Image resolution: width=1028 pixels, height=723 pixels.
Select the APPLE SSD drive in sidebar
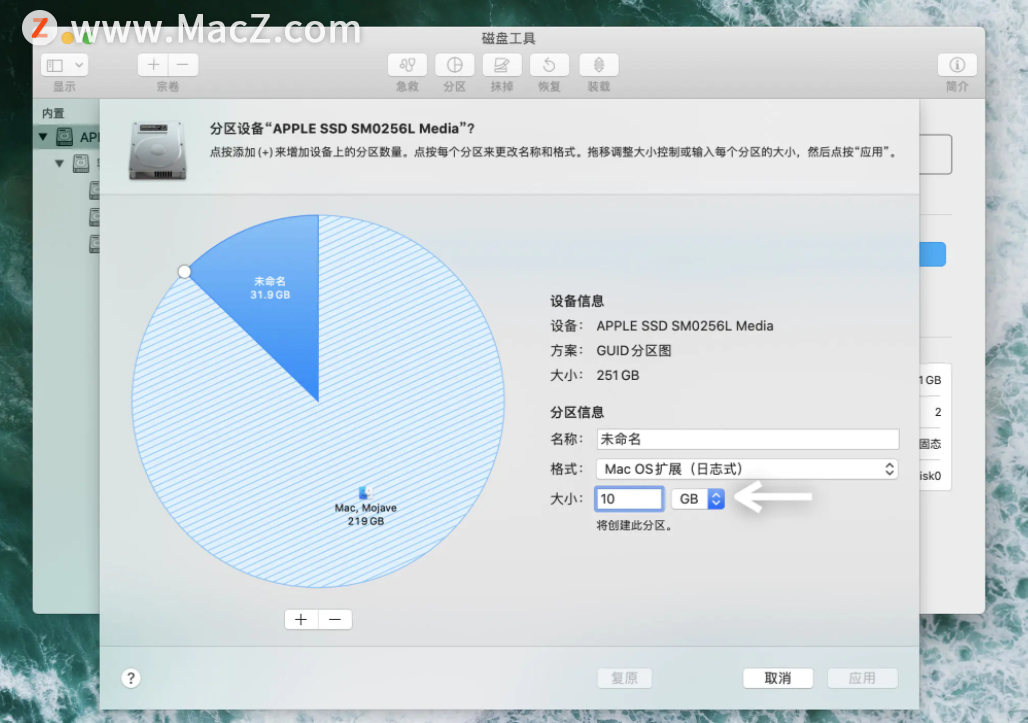click(x=65, y=137)
